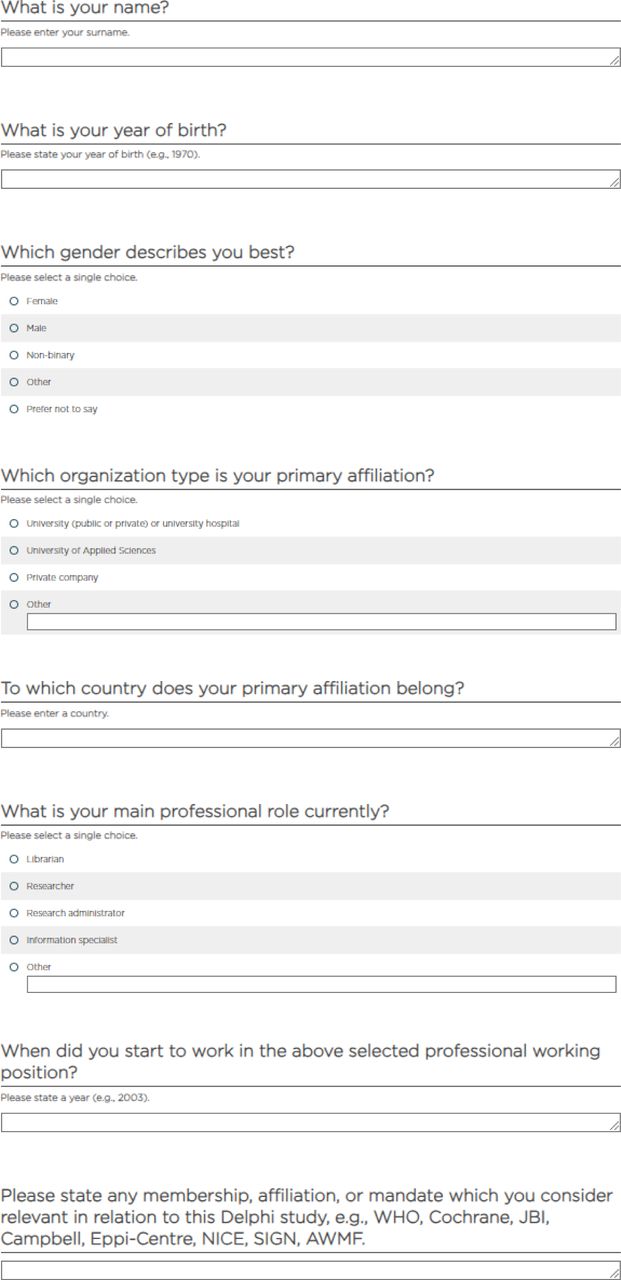Select Prefer not to say

point(14,409)
